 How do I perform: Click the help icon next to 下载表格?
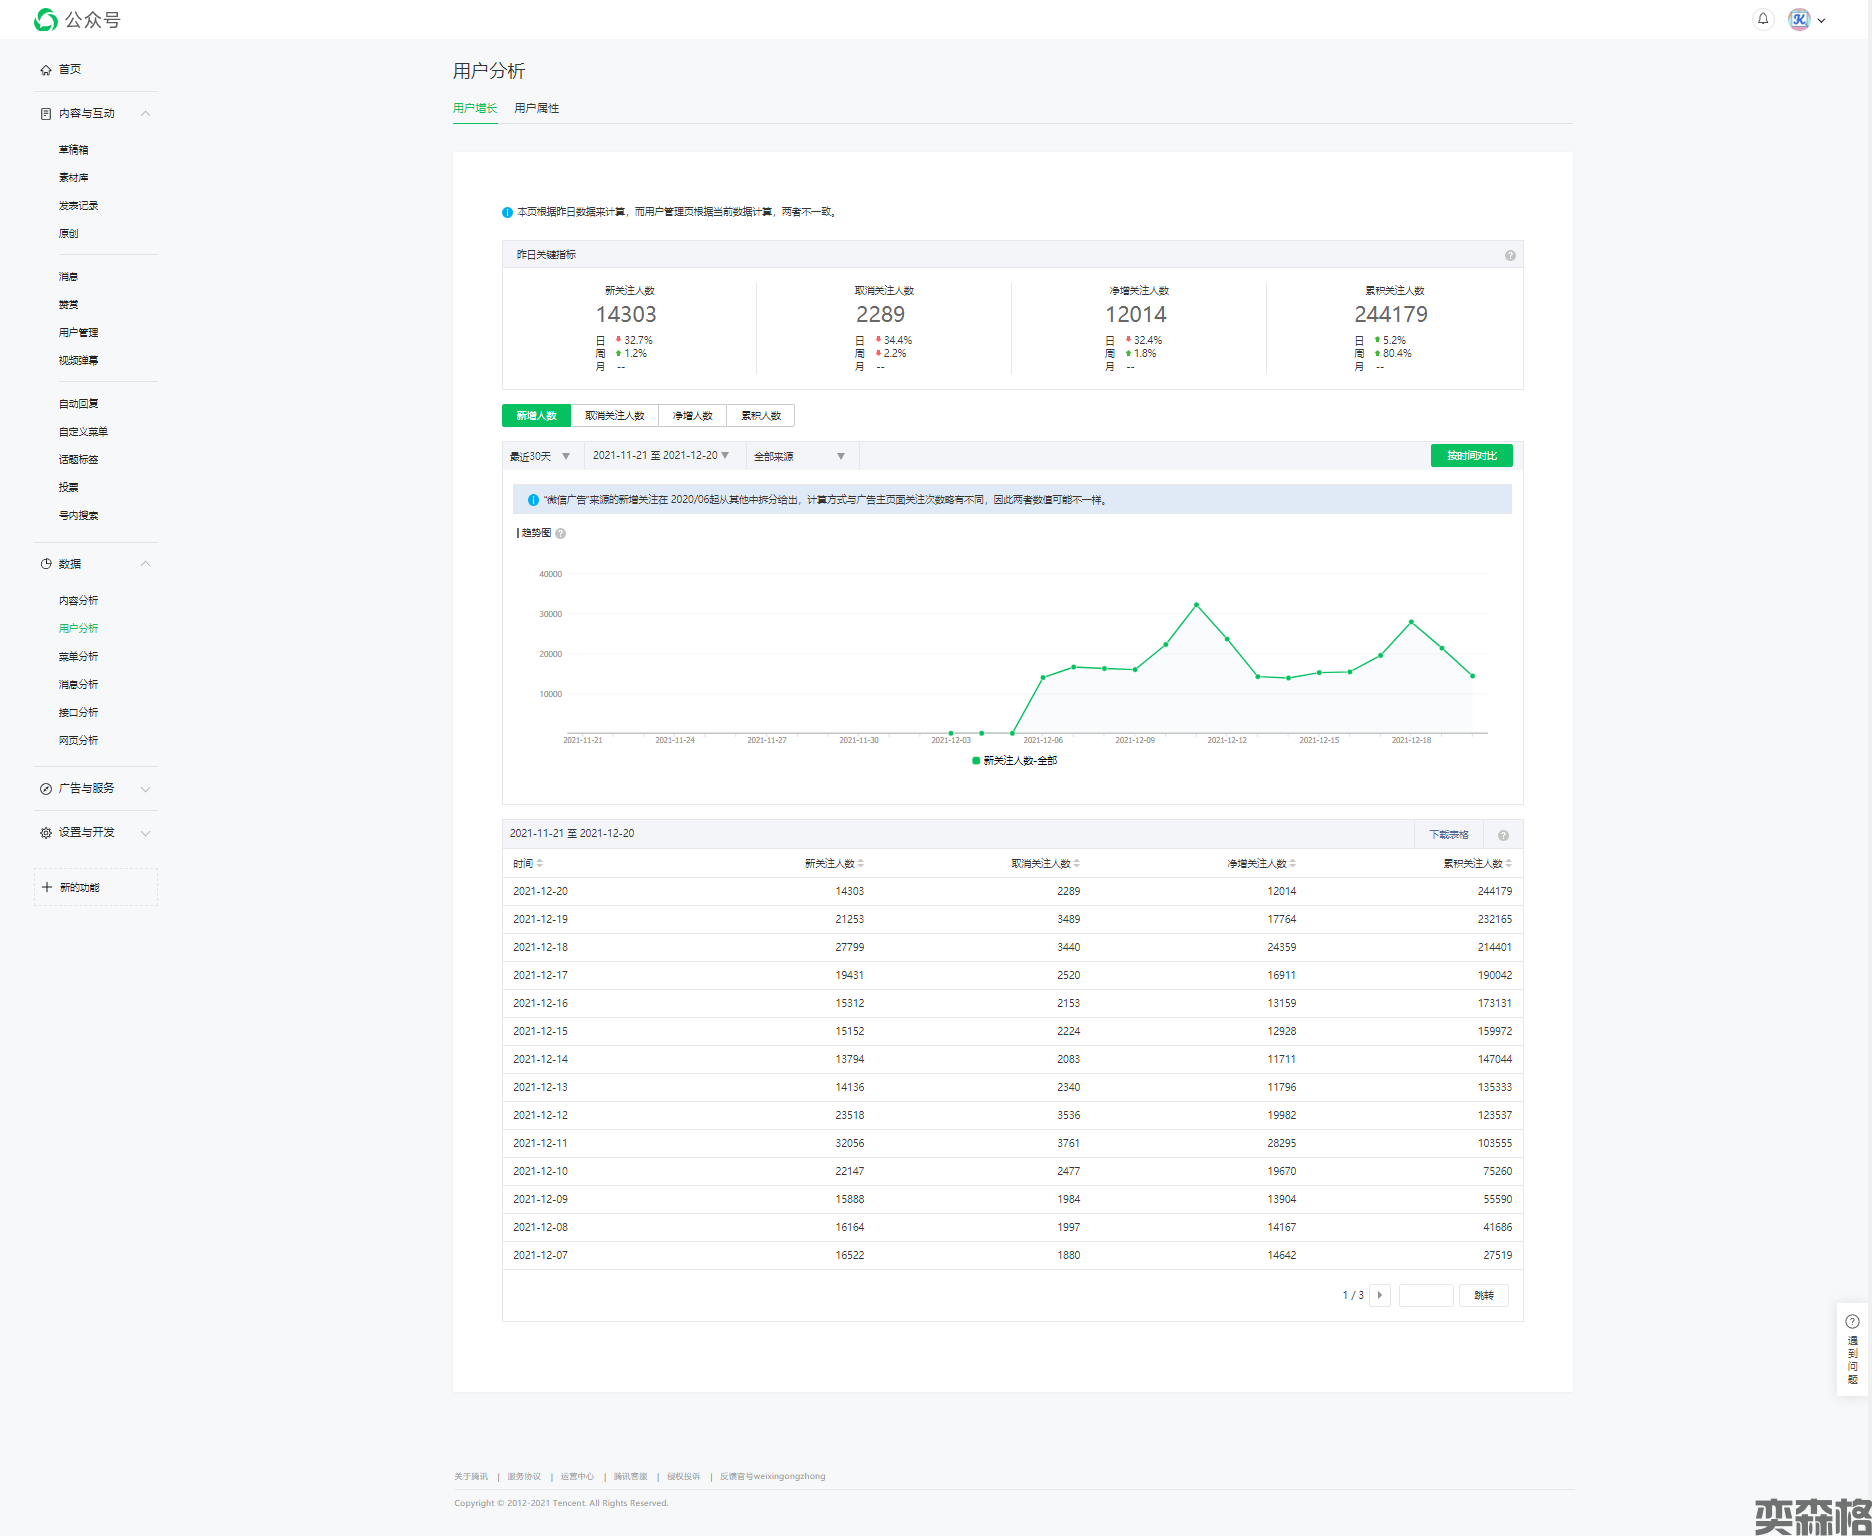coord(1503,835)
